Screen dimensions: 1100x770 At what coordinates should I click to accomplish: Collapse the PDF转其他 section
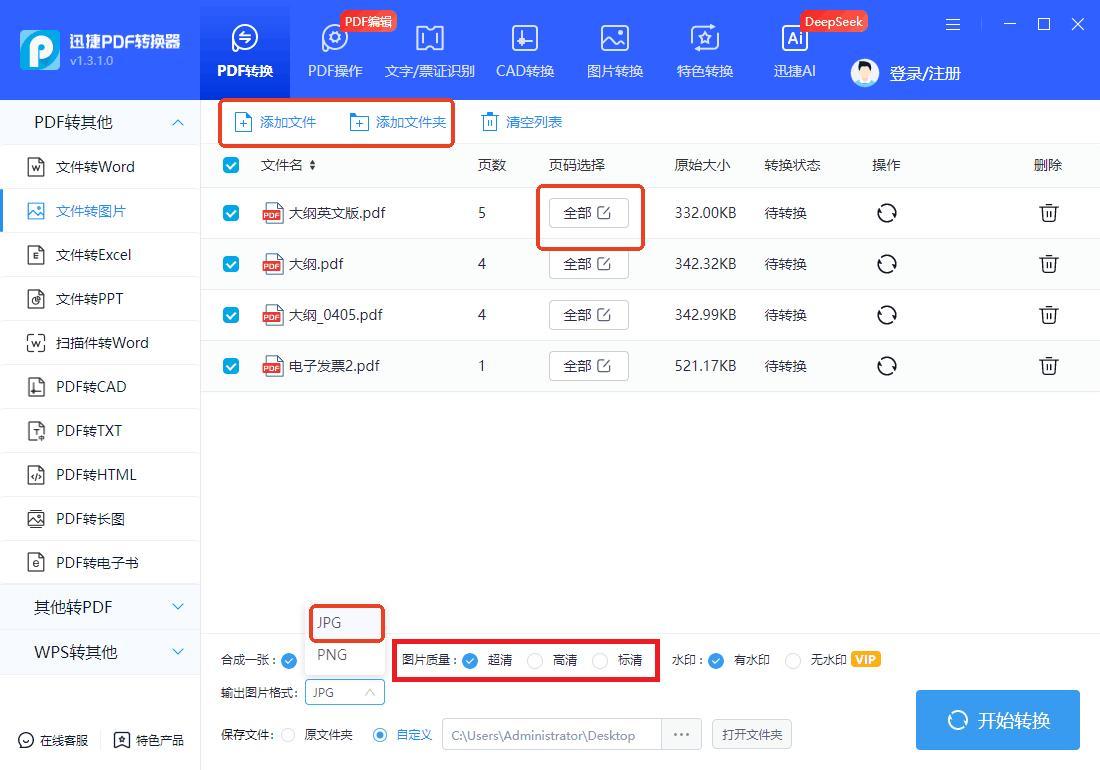click(x=177, y=122)
